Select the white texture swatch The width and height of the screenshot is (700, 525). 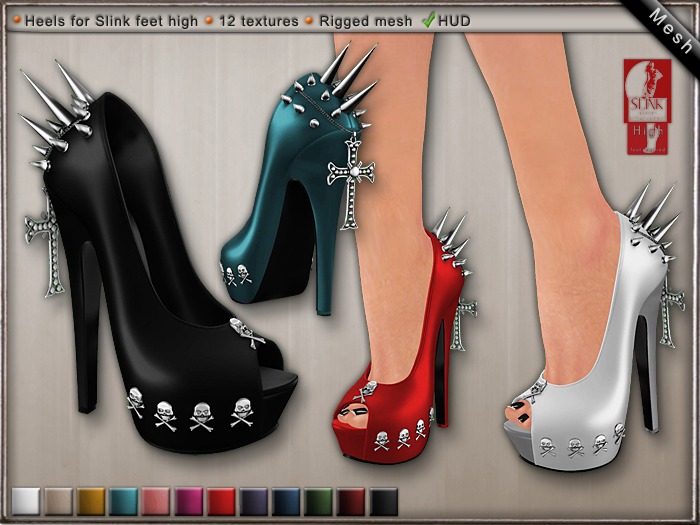coord(25,501)
